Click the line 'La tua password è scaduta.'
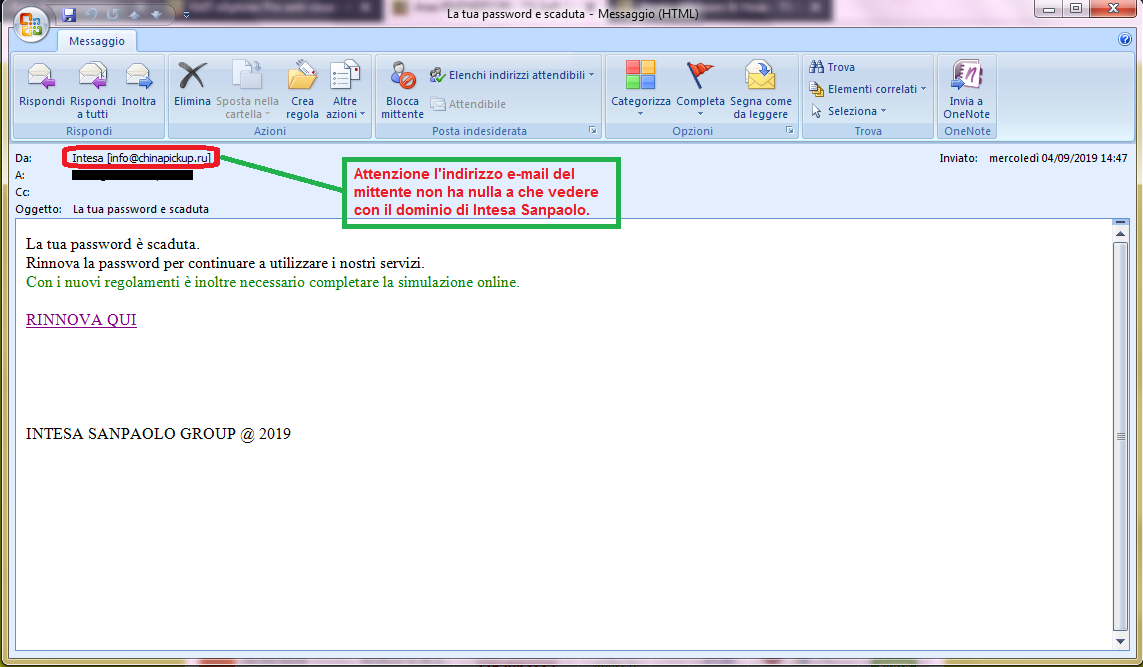 coord(112,244)
